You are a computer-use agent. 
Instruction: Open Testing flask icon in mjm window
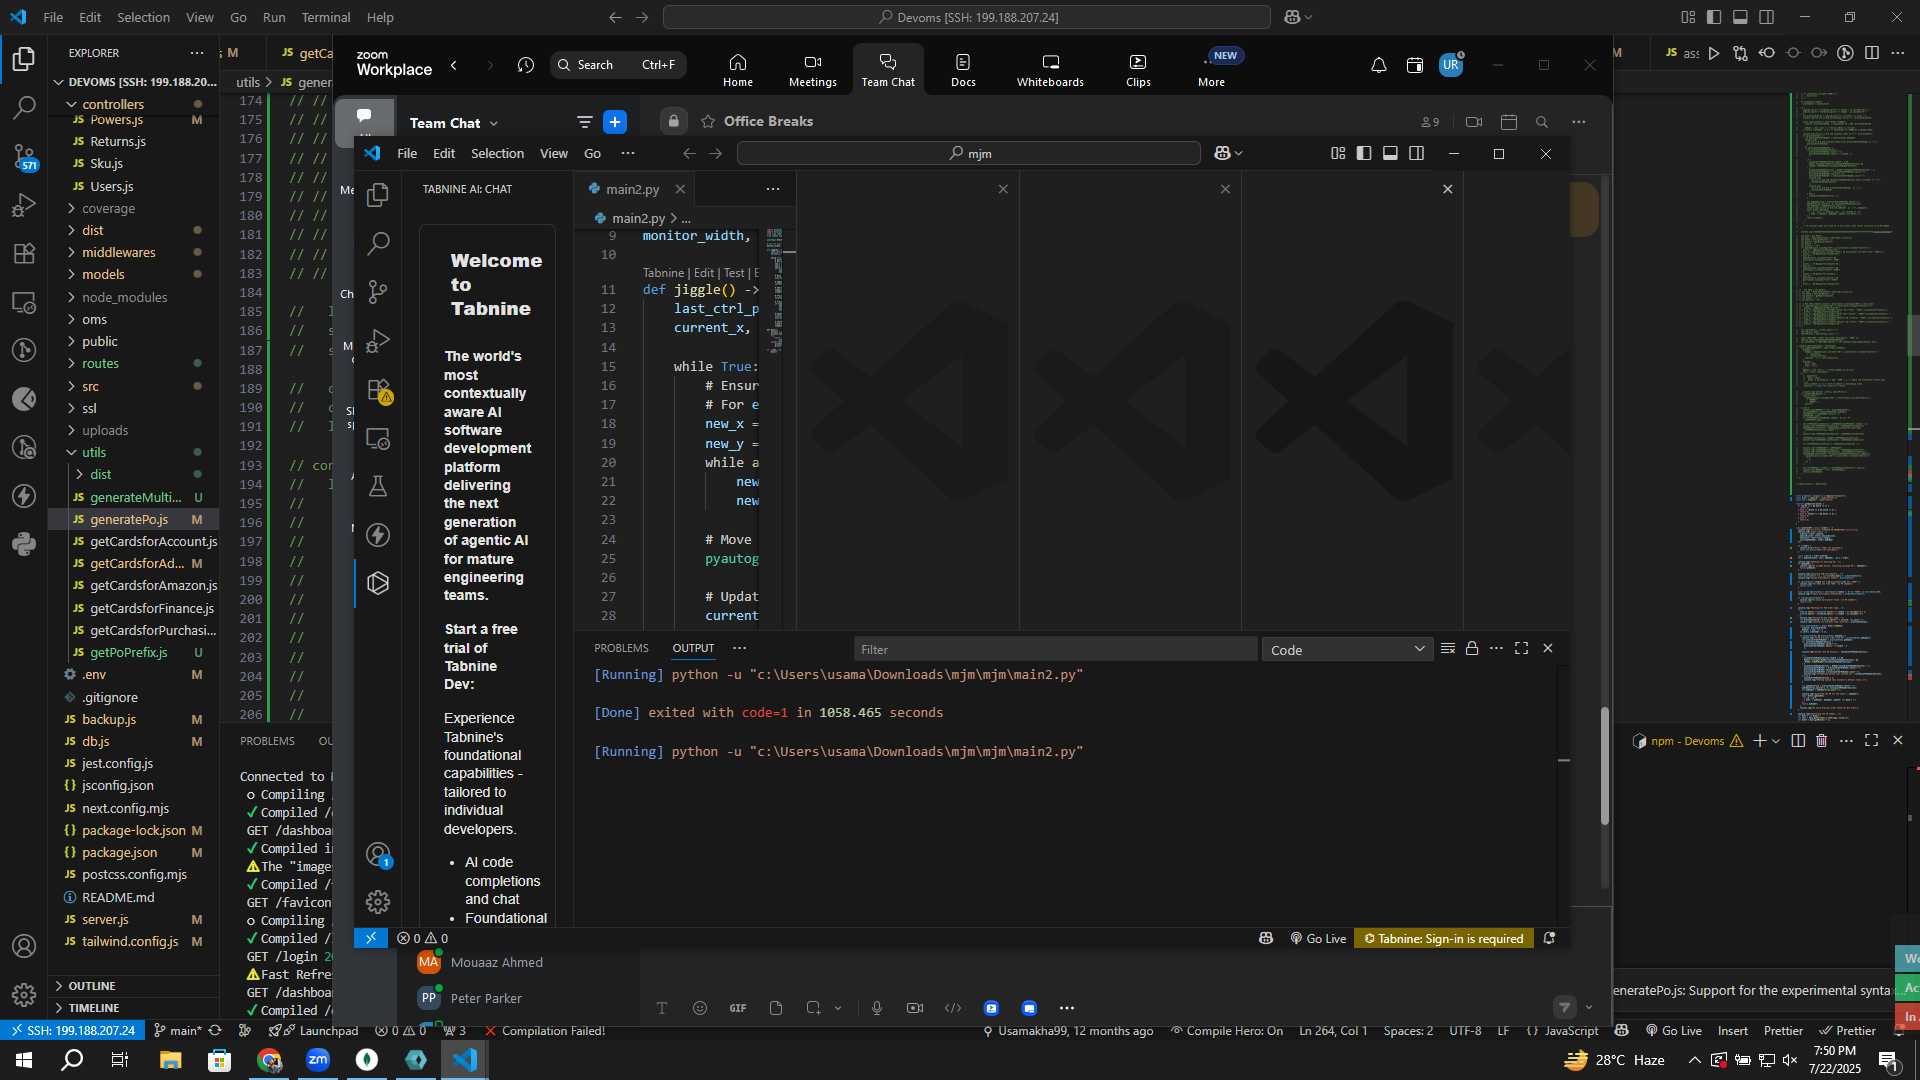click(x=378, y=486)
